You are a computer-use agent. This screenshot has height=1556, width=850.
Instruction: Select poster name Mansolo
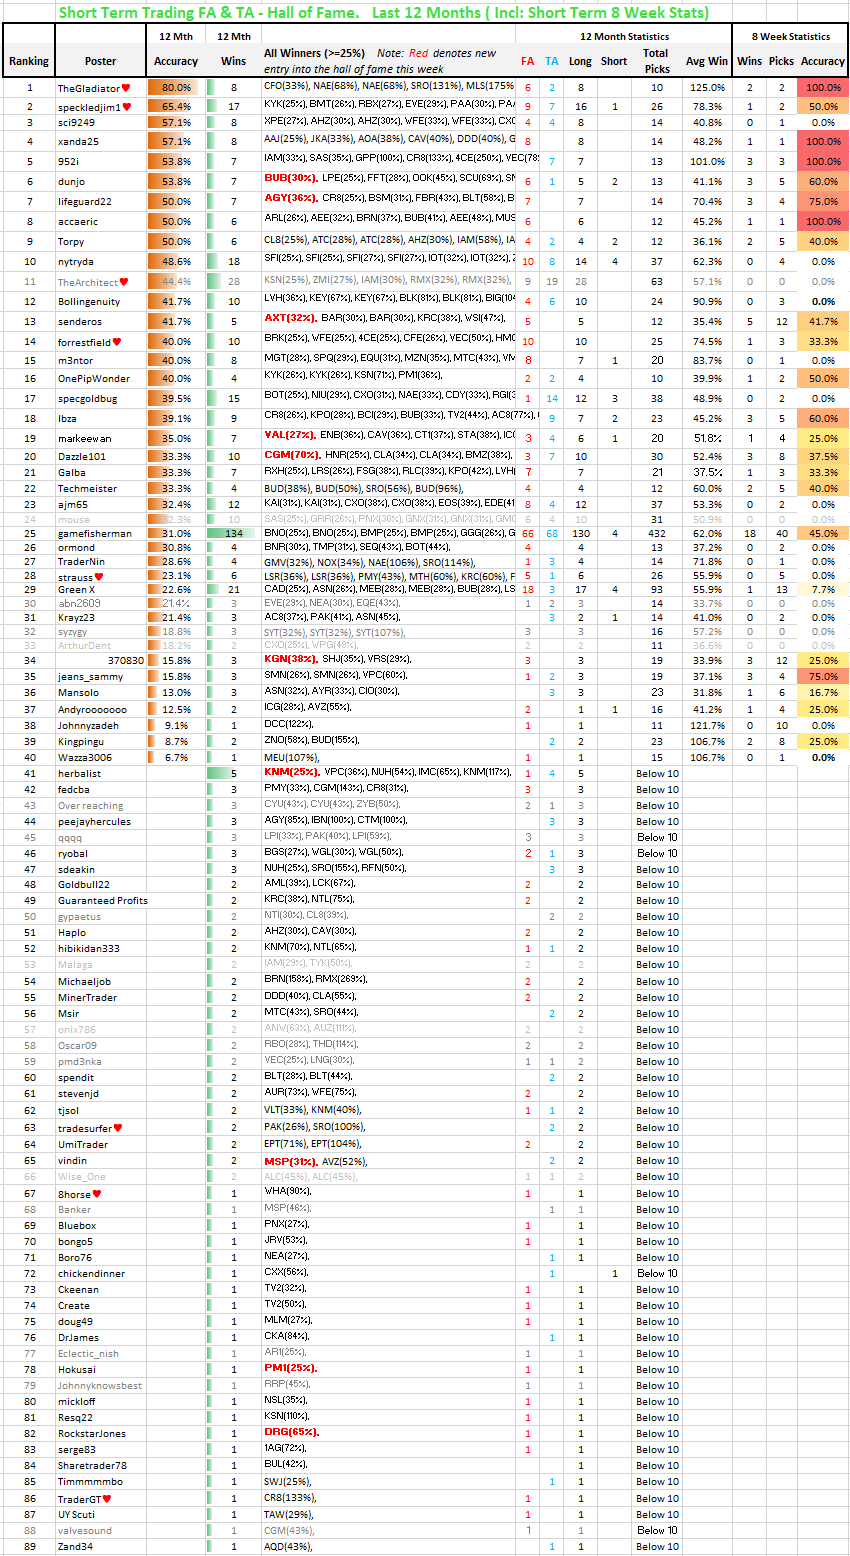pyautogui.click(x=78, y=692)
